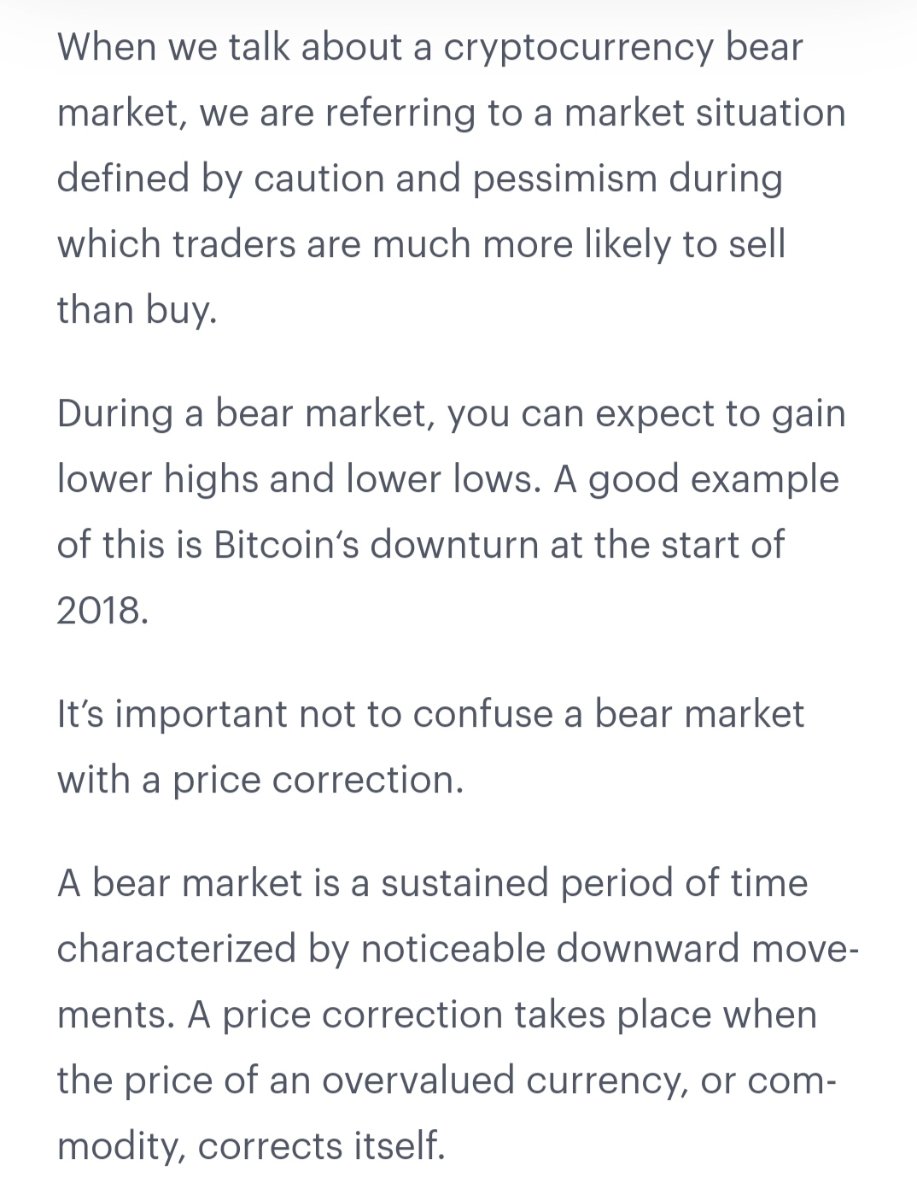Click the paragraph starting "When we talk"
917x1200 pixels.
(x=451, y=179)
